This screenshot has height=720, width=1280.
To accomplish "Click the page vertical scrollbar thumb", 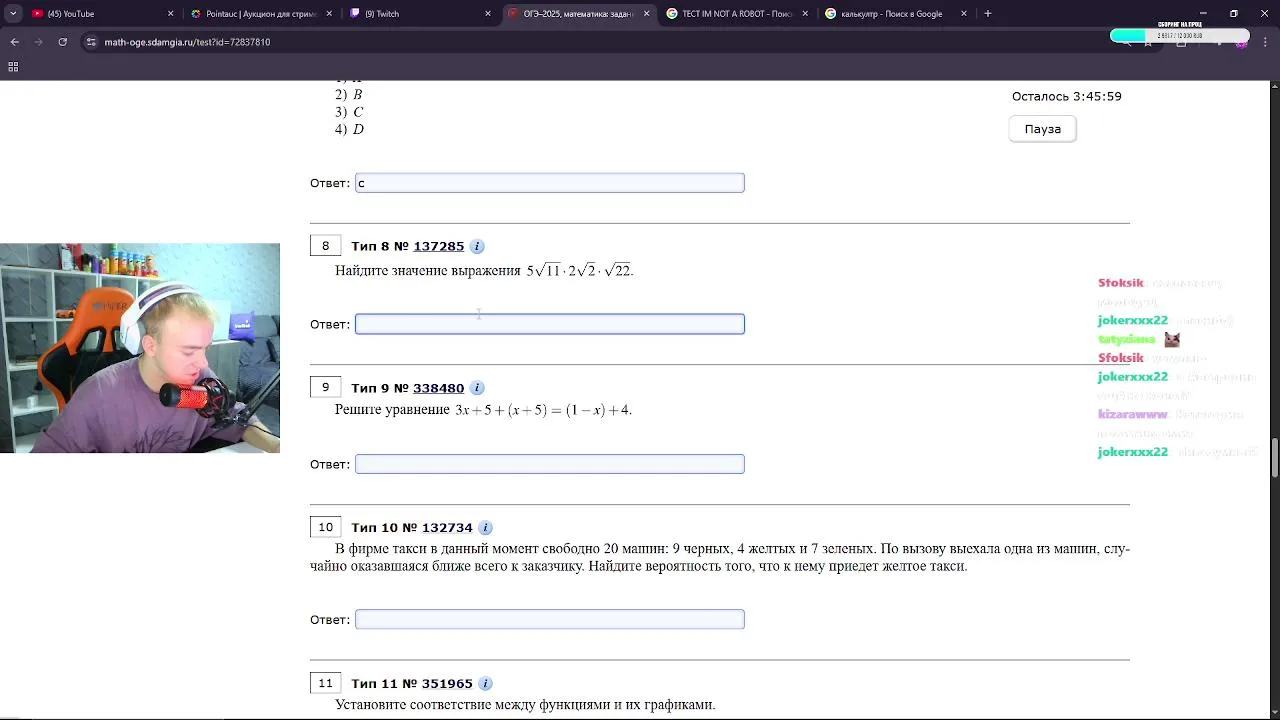I will (x=1274, y=457).
